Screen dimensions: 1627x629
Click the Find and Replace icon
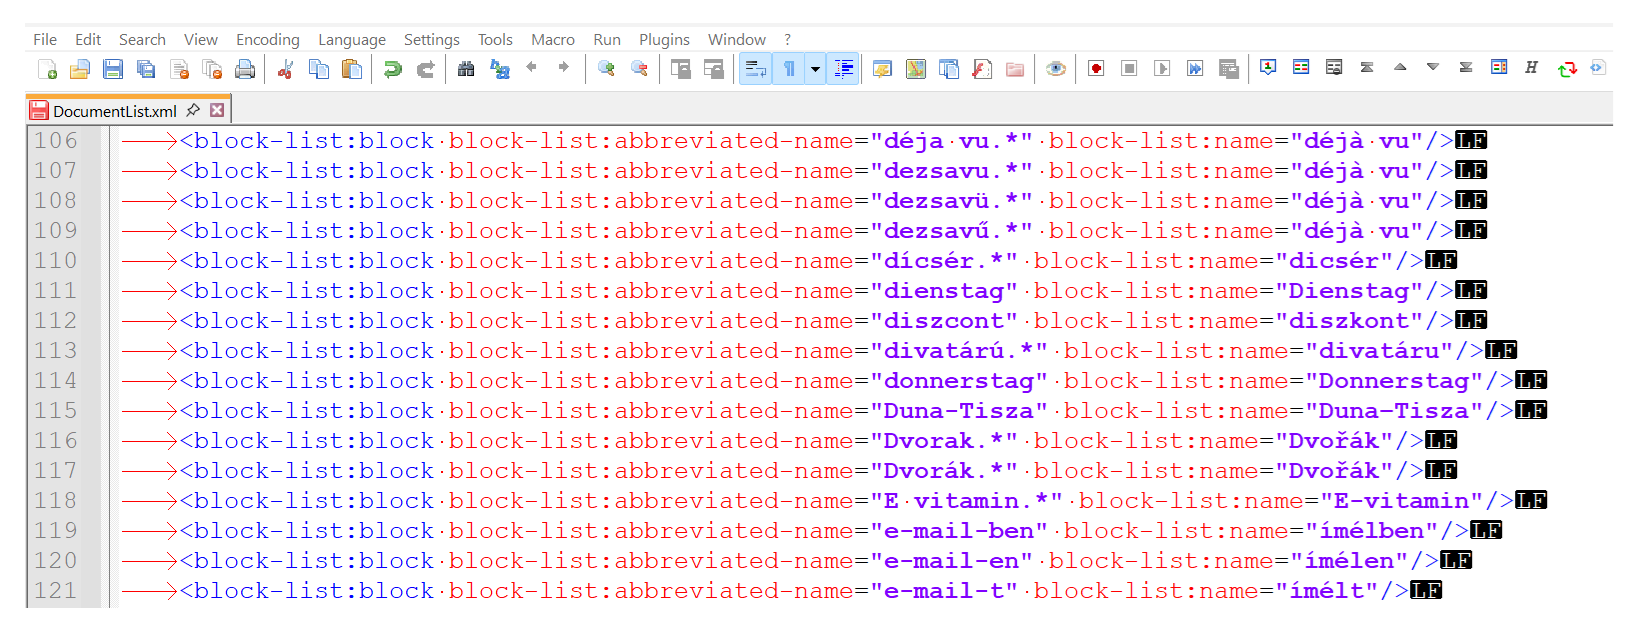pyautogui.click(x=499, y=69)
